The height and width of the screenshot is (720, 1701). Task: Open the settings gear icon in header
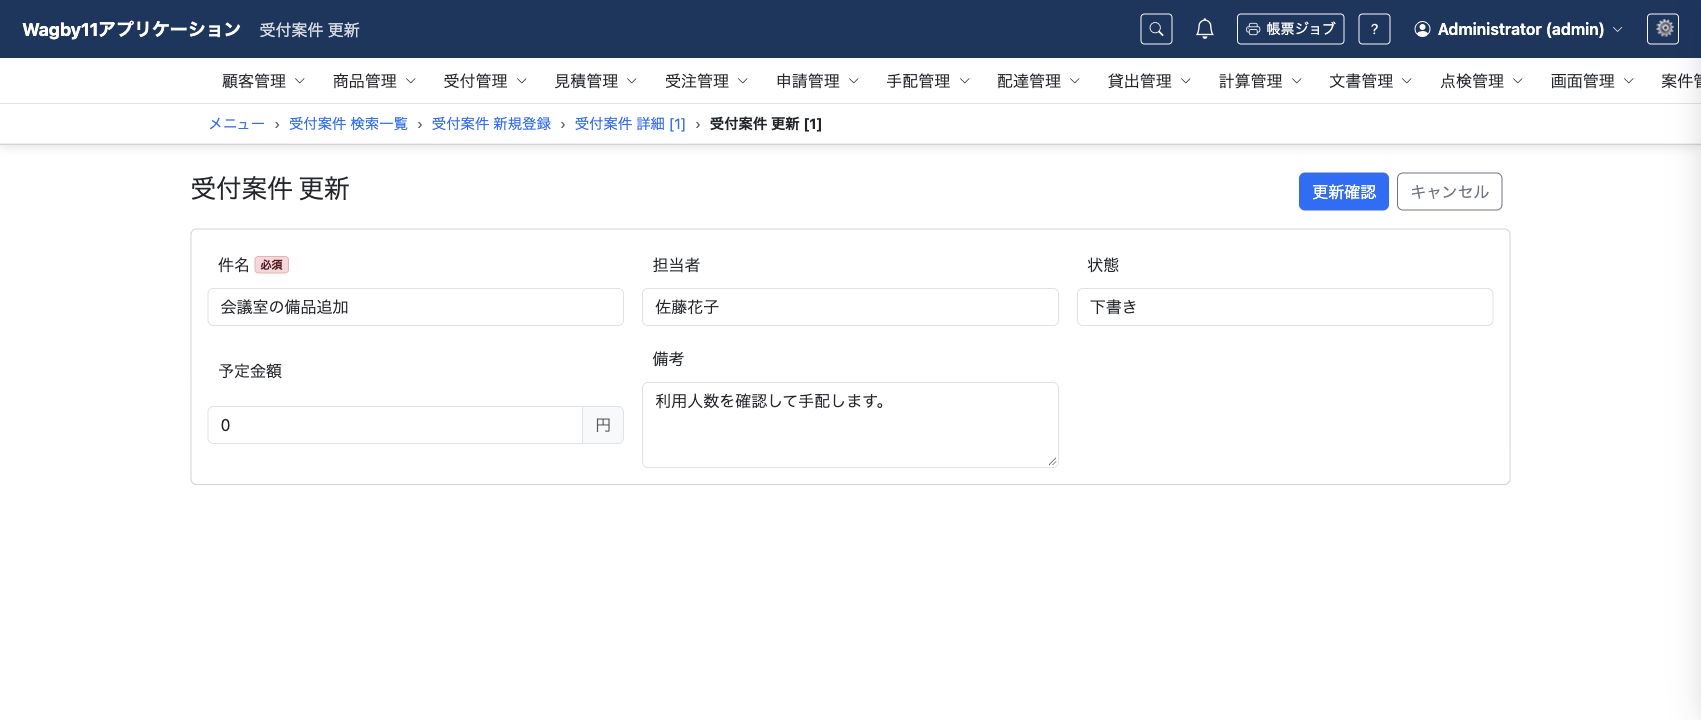click(x=1663, y=29)
